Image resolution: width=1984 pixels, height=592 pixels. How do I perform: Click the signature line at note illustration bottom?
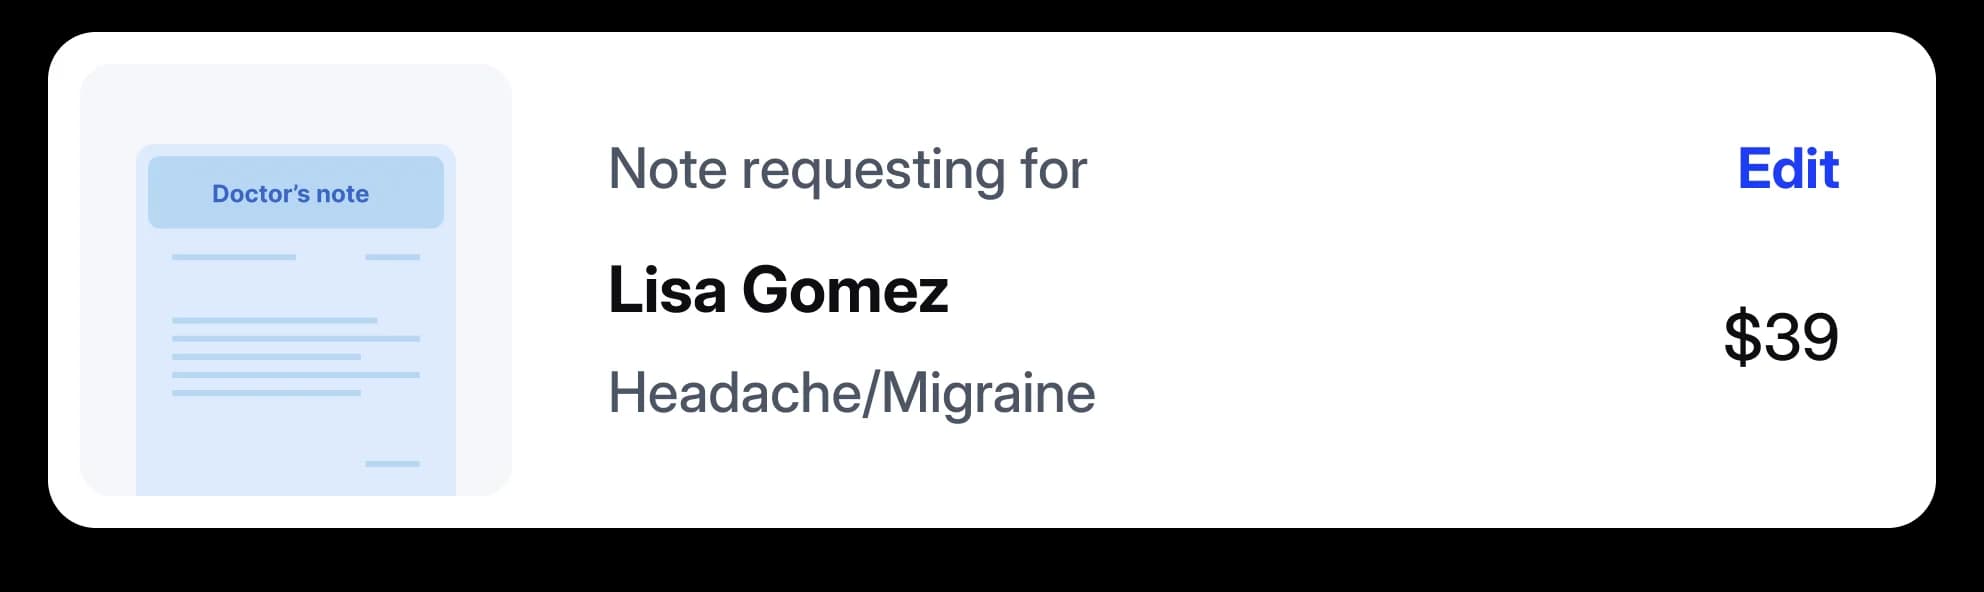(x=392, y=464)
